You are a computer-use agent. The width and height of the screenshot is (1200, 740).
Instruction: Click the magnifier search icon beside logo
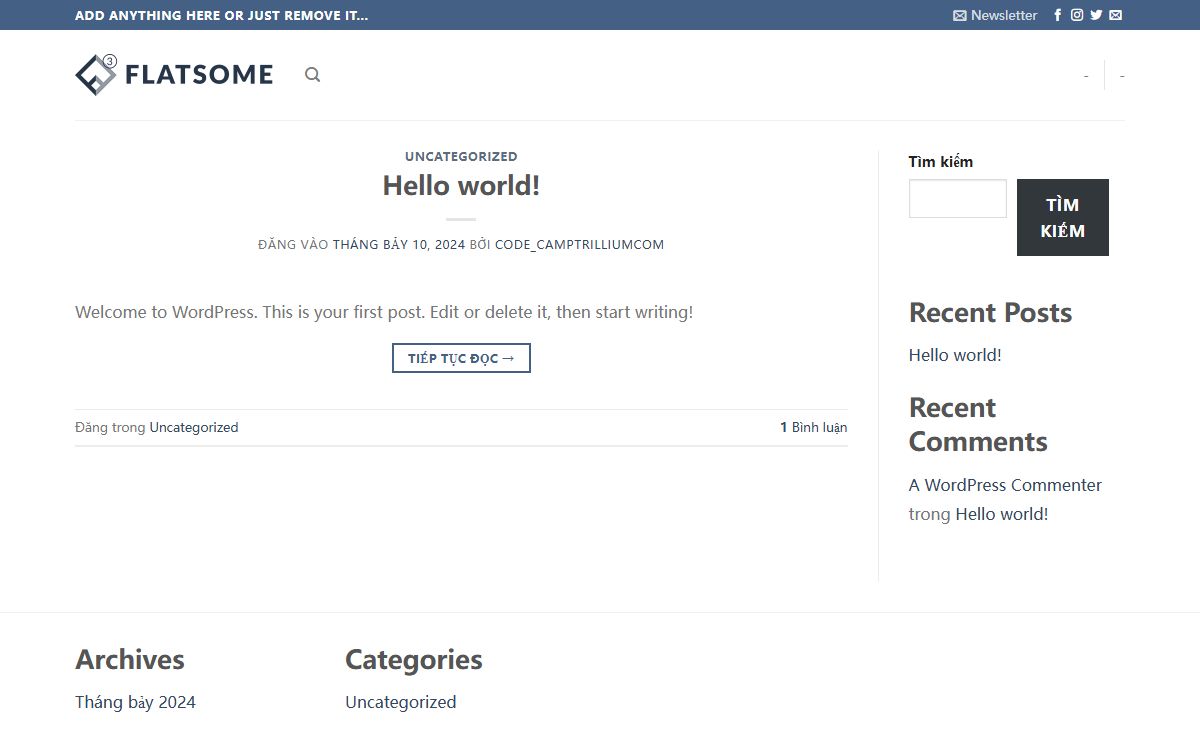[312, 75]
